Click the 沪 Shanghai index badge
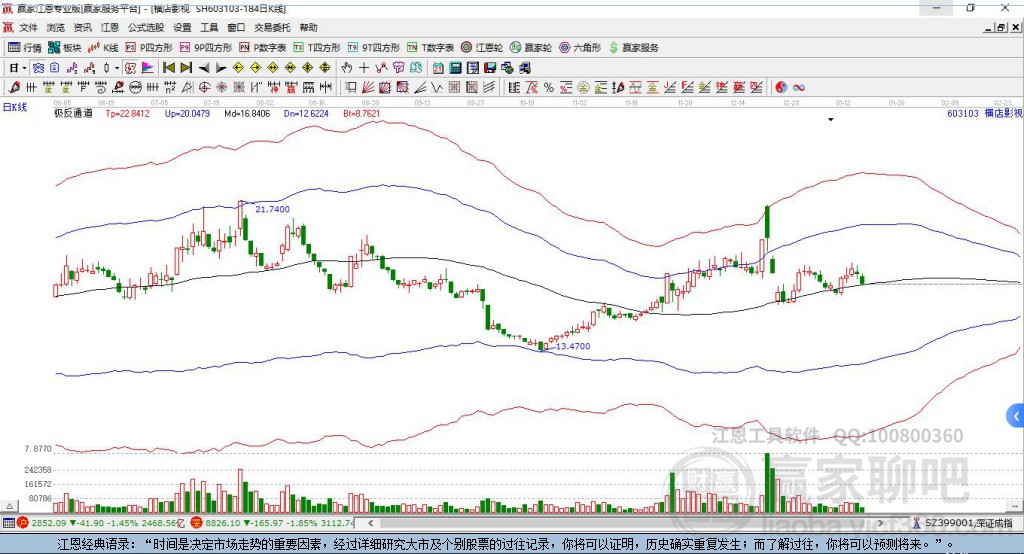This screenshot has height=554, width=1024. pyautogui.click(x=23, y=523)
